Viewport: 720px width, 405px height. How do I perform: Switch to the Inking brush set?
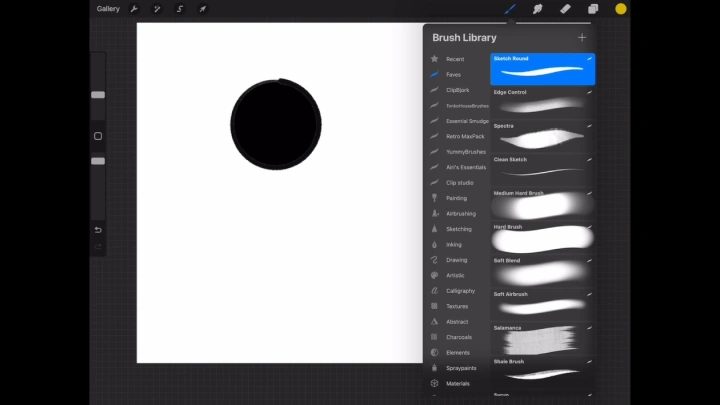click(x=454, y=244)
